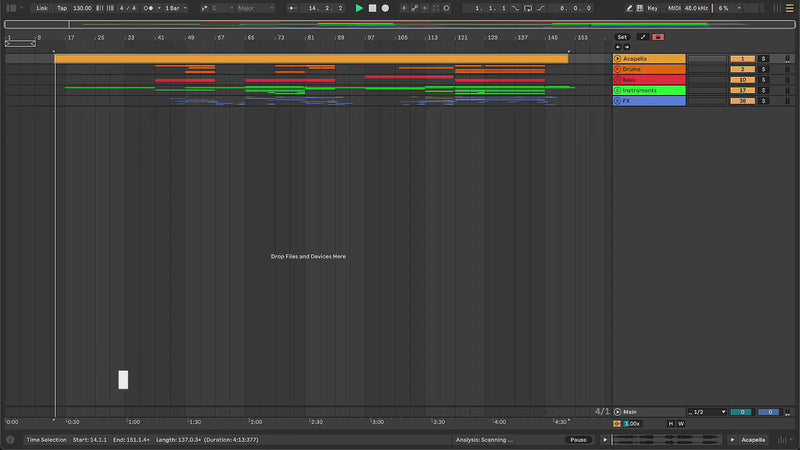Open the Main track 1/2 output dropdown
This screenshot has height=450, width=800.
707,412
